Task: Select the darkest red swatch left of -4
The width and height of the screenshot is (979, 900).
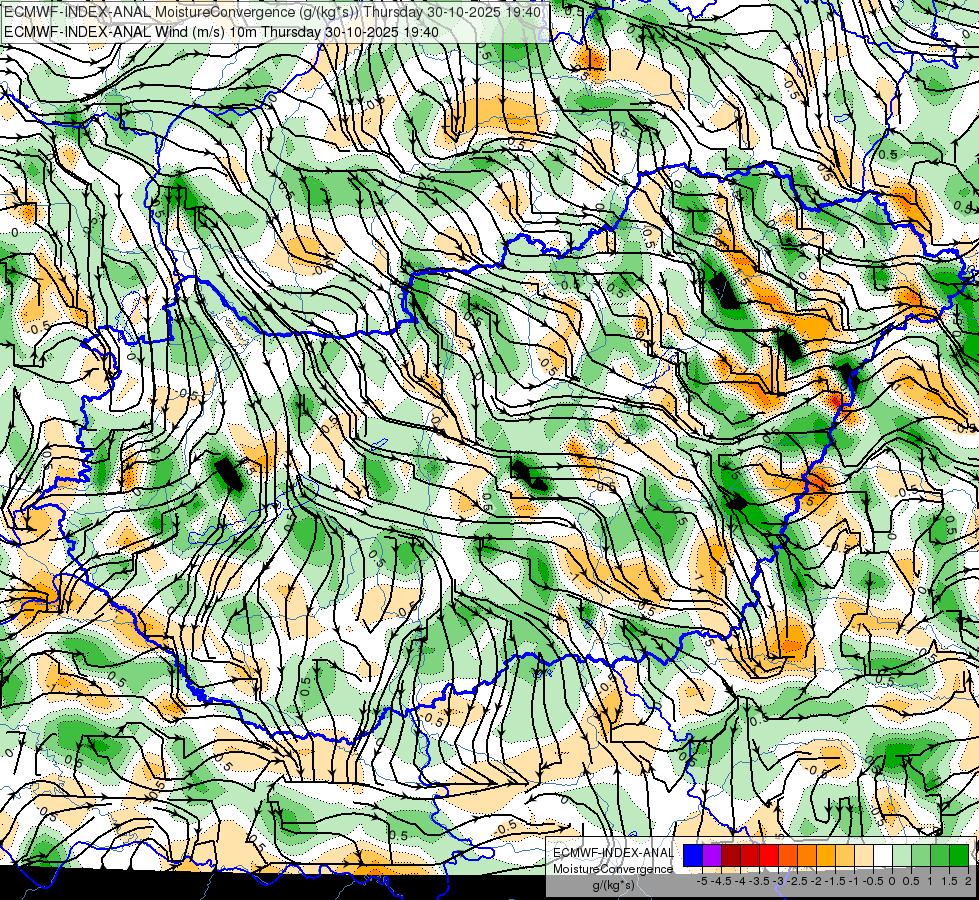Action: tap(731, 856)
